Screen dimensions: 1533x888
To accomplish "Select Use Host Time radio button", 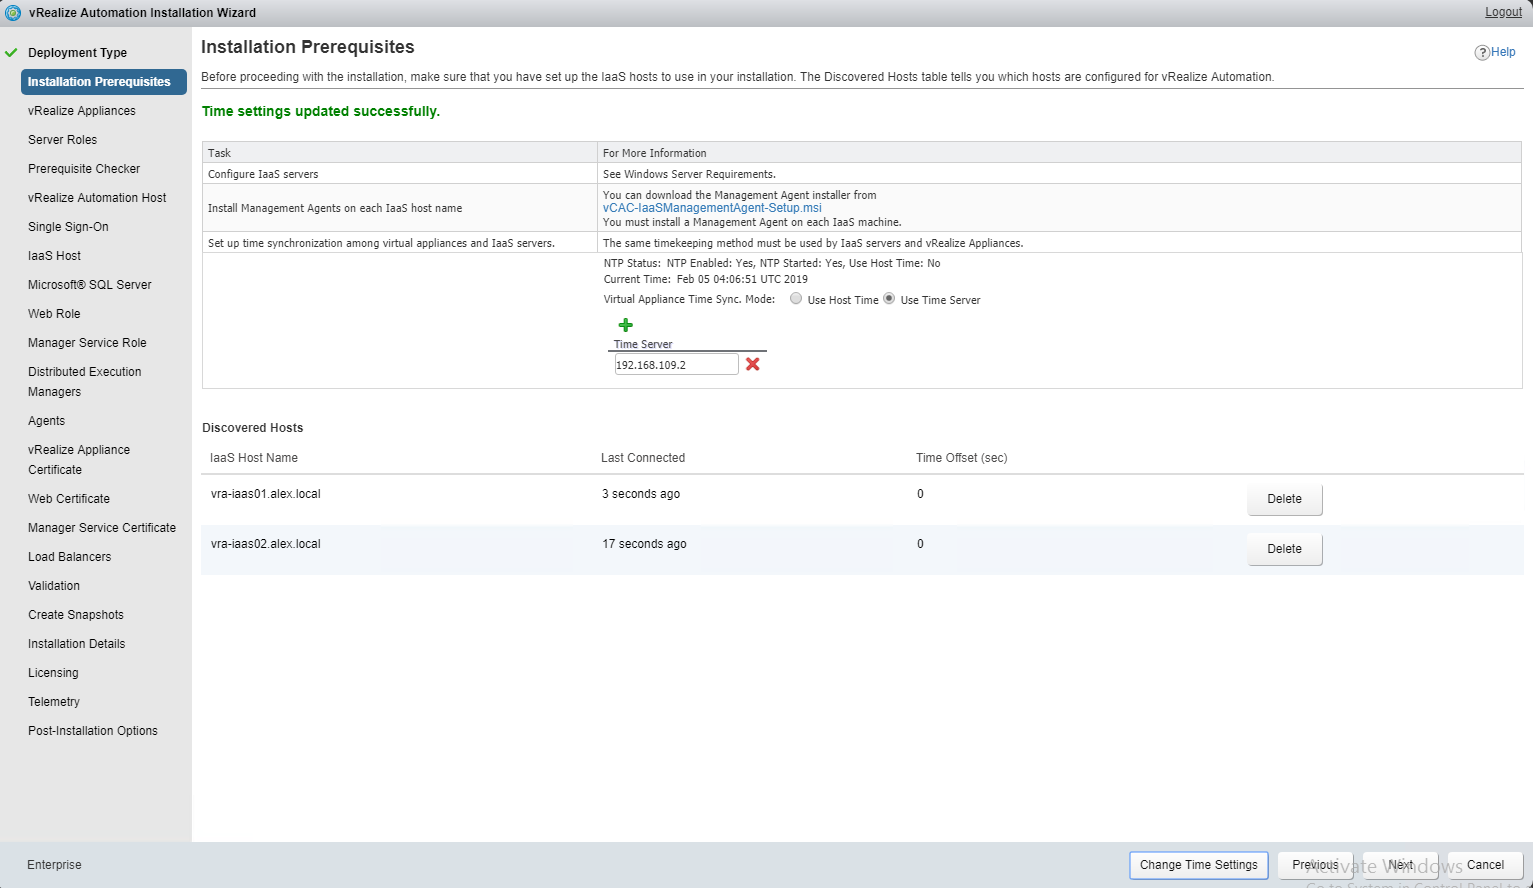I will [796, 299].
